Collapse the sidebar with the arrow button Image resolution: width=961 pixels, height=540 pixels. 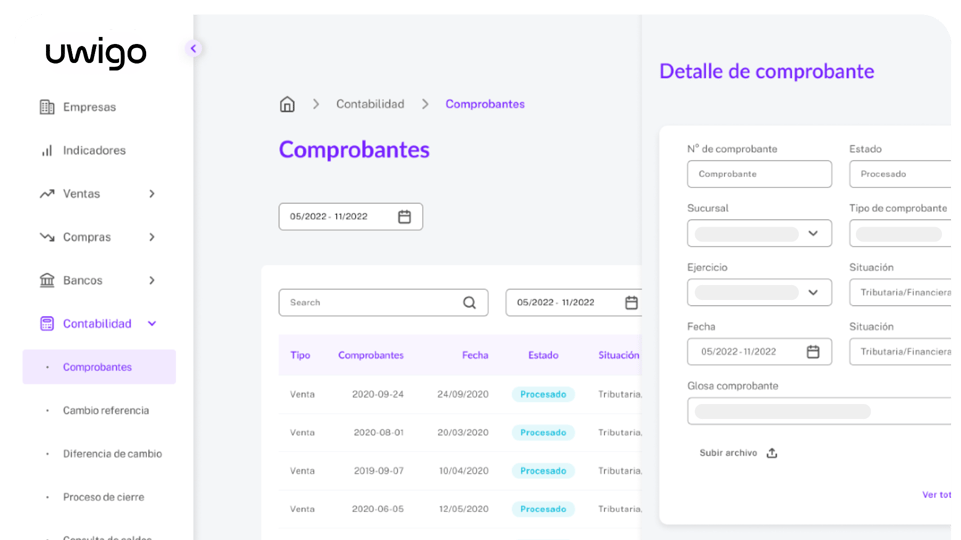[x=193, y=48]
